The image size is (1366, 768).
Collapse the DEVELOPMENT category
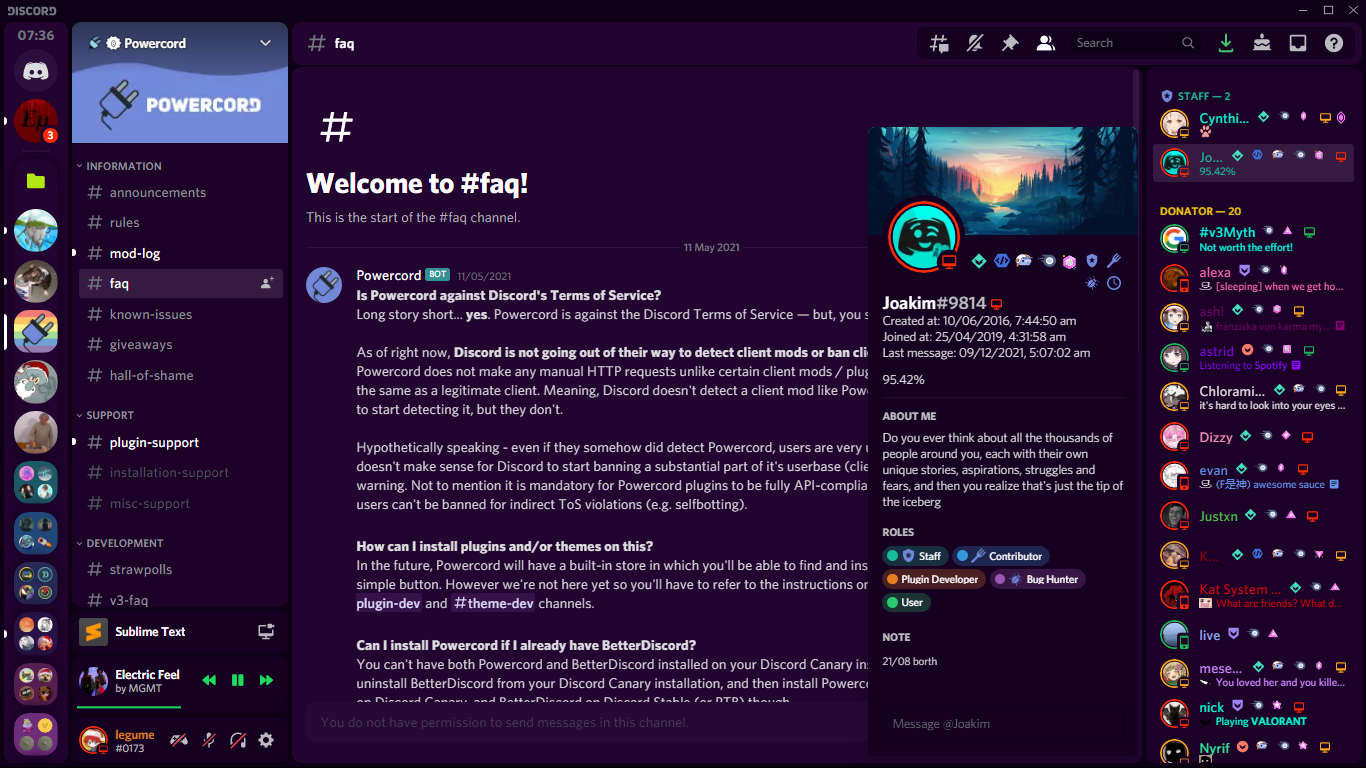pos(119,543)
